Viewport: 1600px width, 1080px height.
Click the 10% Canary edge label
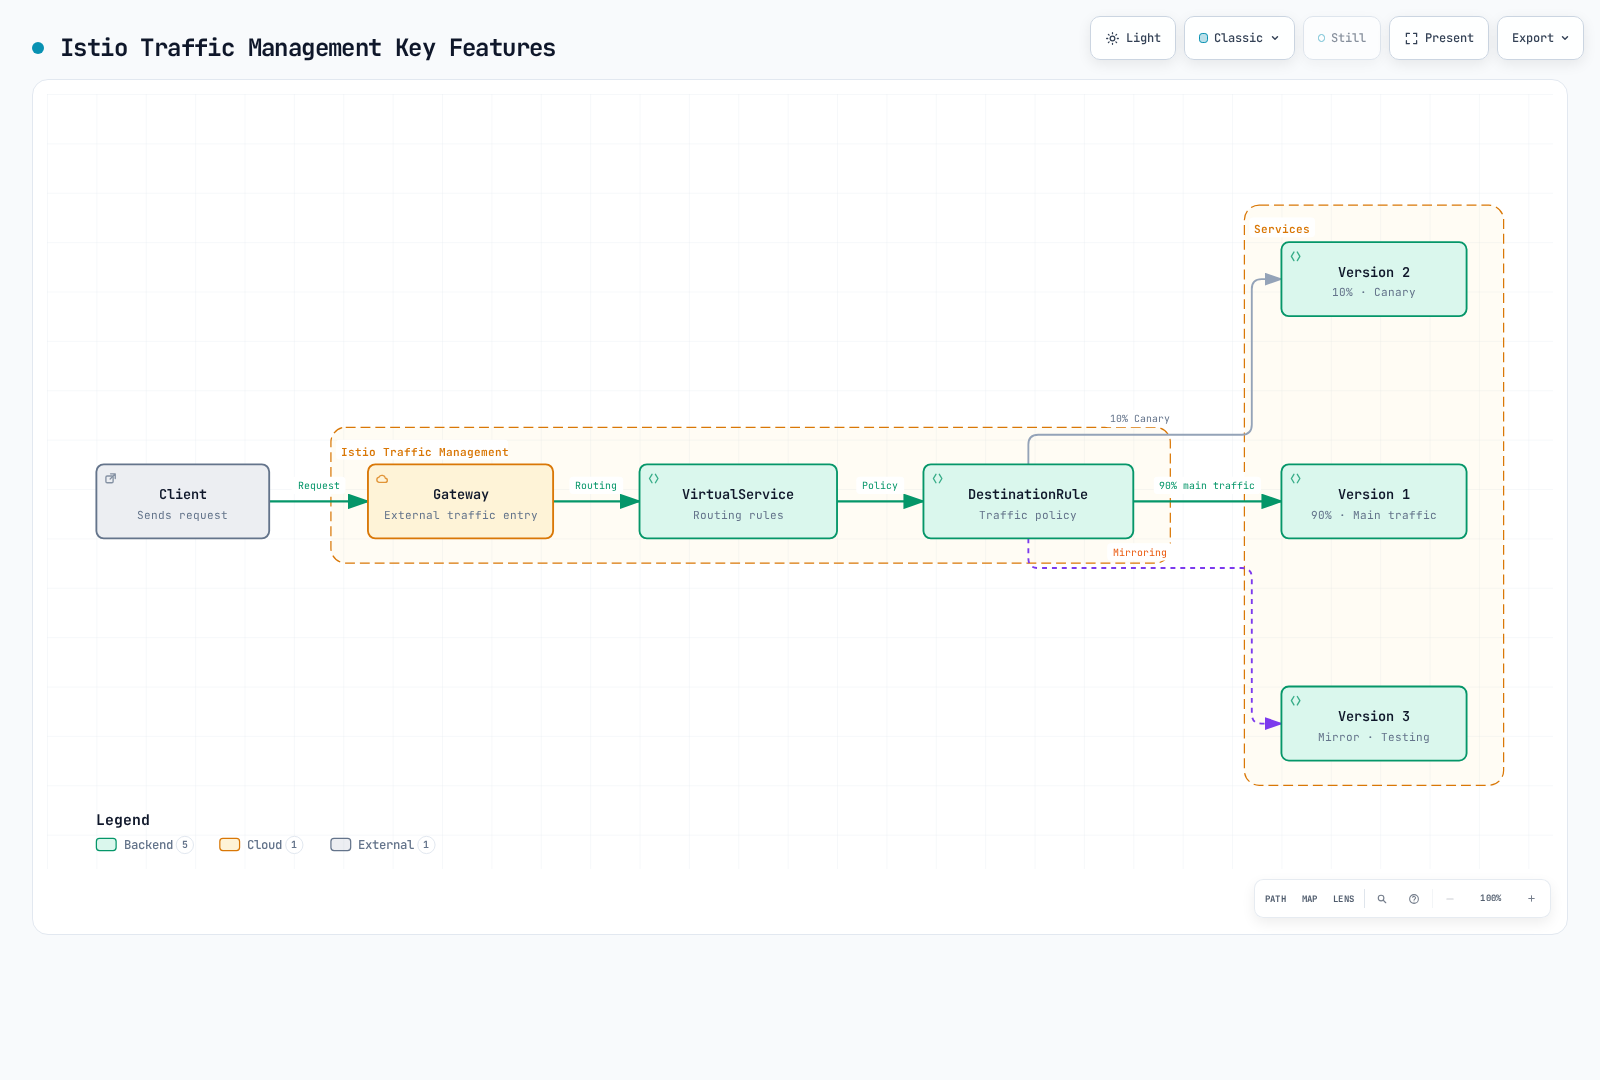click(1140, 419)
